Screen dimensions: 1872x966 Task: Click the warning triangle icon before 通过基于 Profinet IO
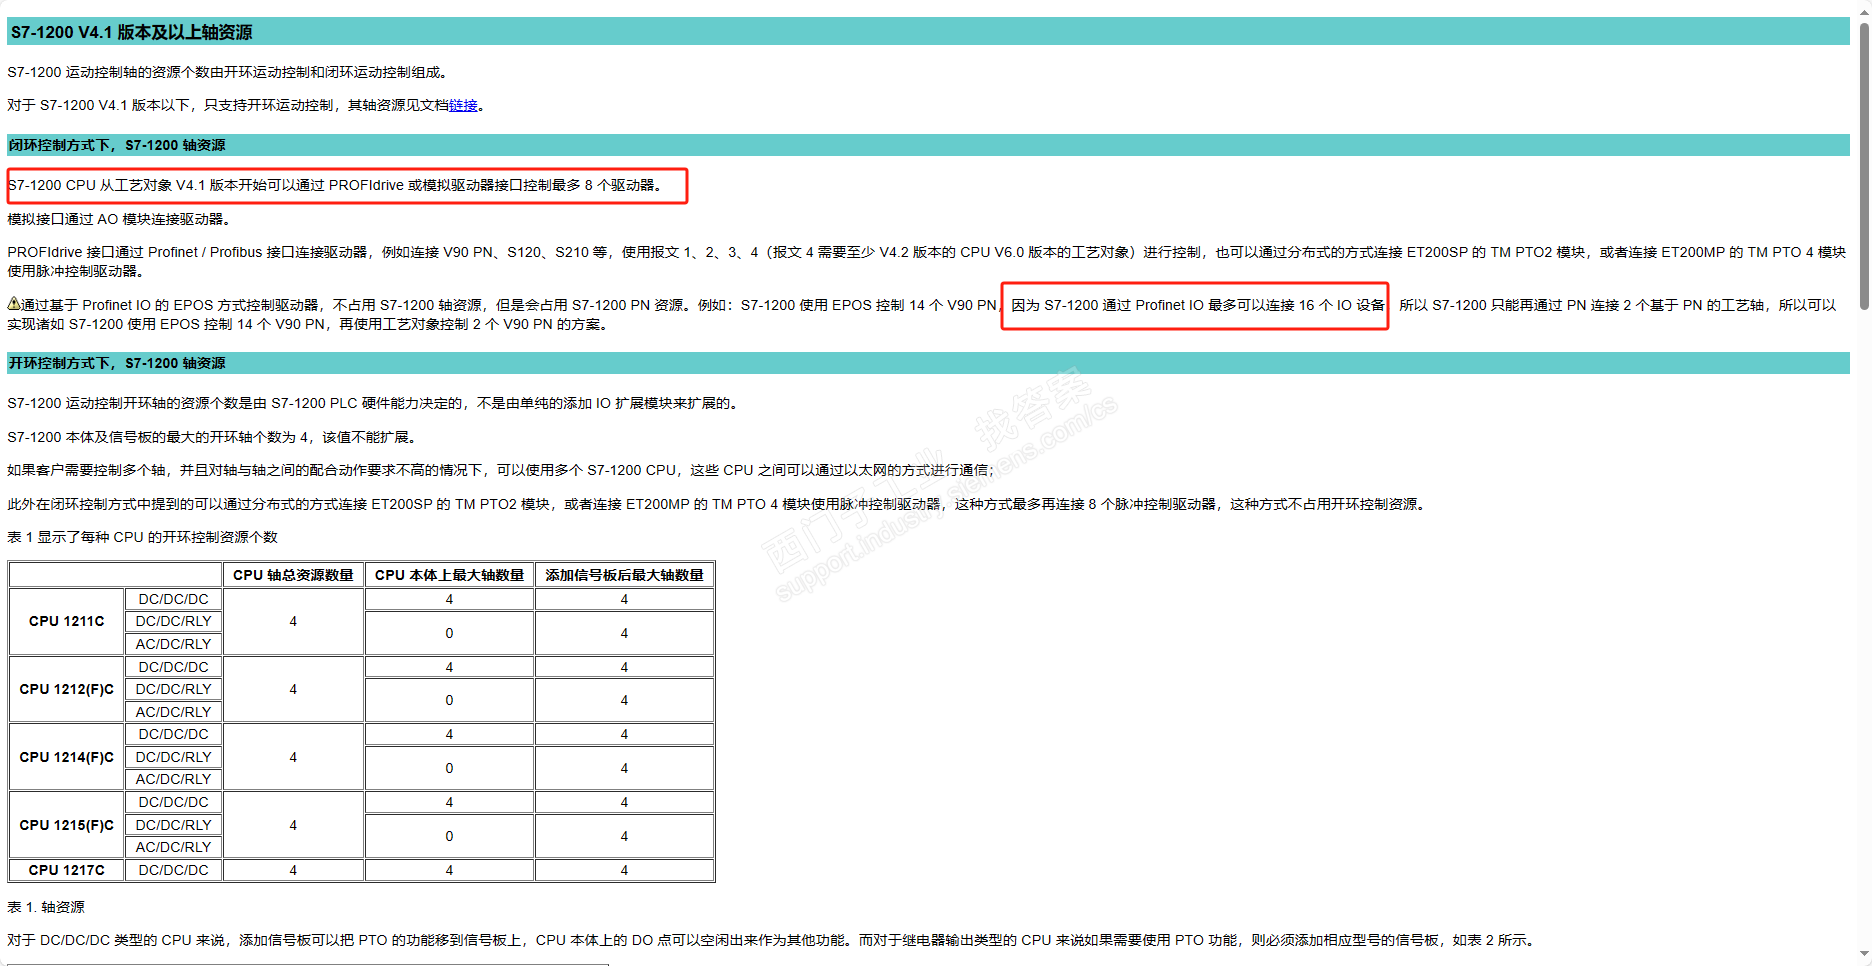14,304
